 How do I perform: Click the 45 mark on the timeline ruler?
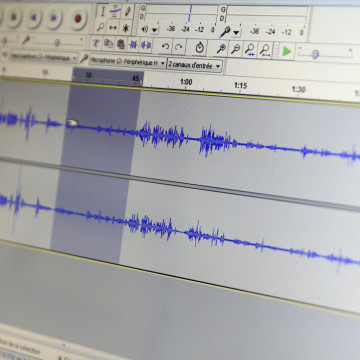point(136,79)
